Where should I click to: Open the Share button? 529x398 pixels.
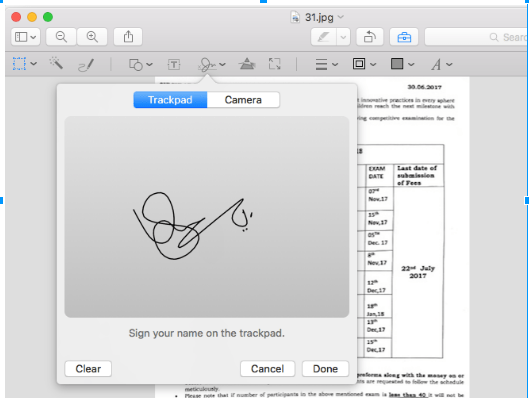(128, 36)
